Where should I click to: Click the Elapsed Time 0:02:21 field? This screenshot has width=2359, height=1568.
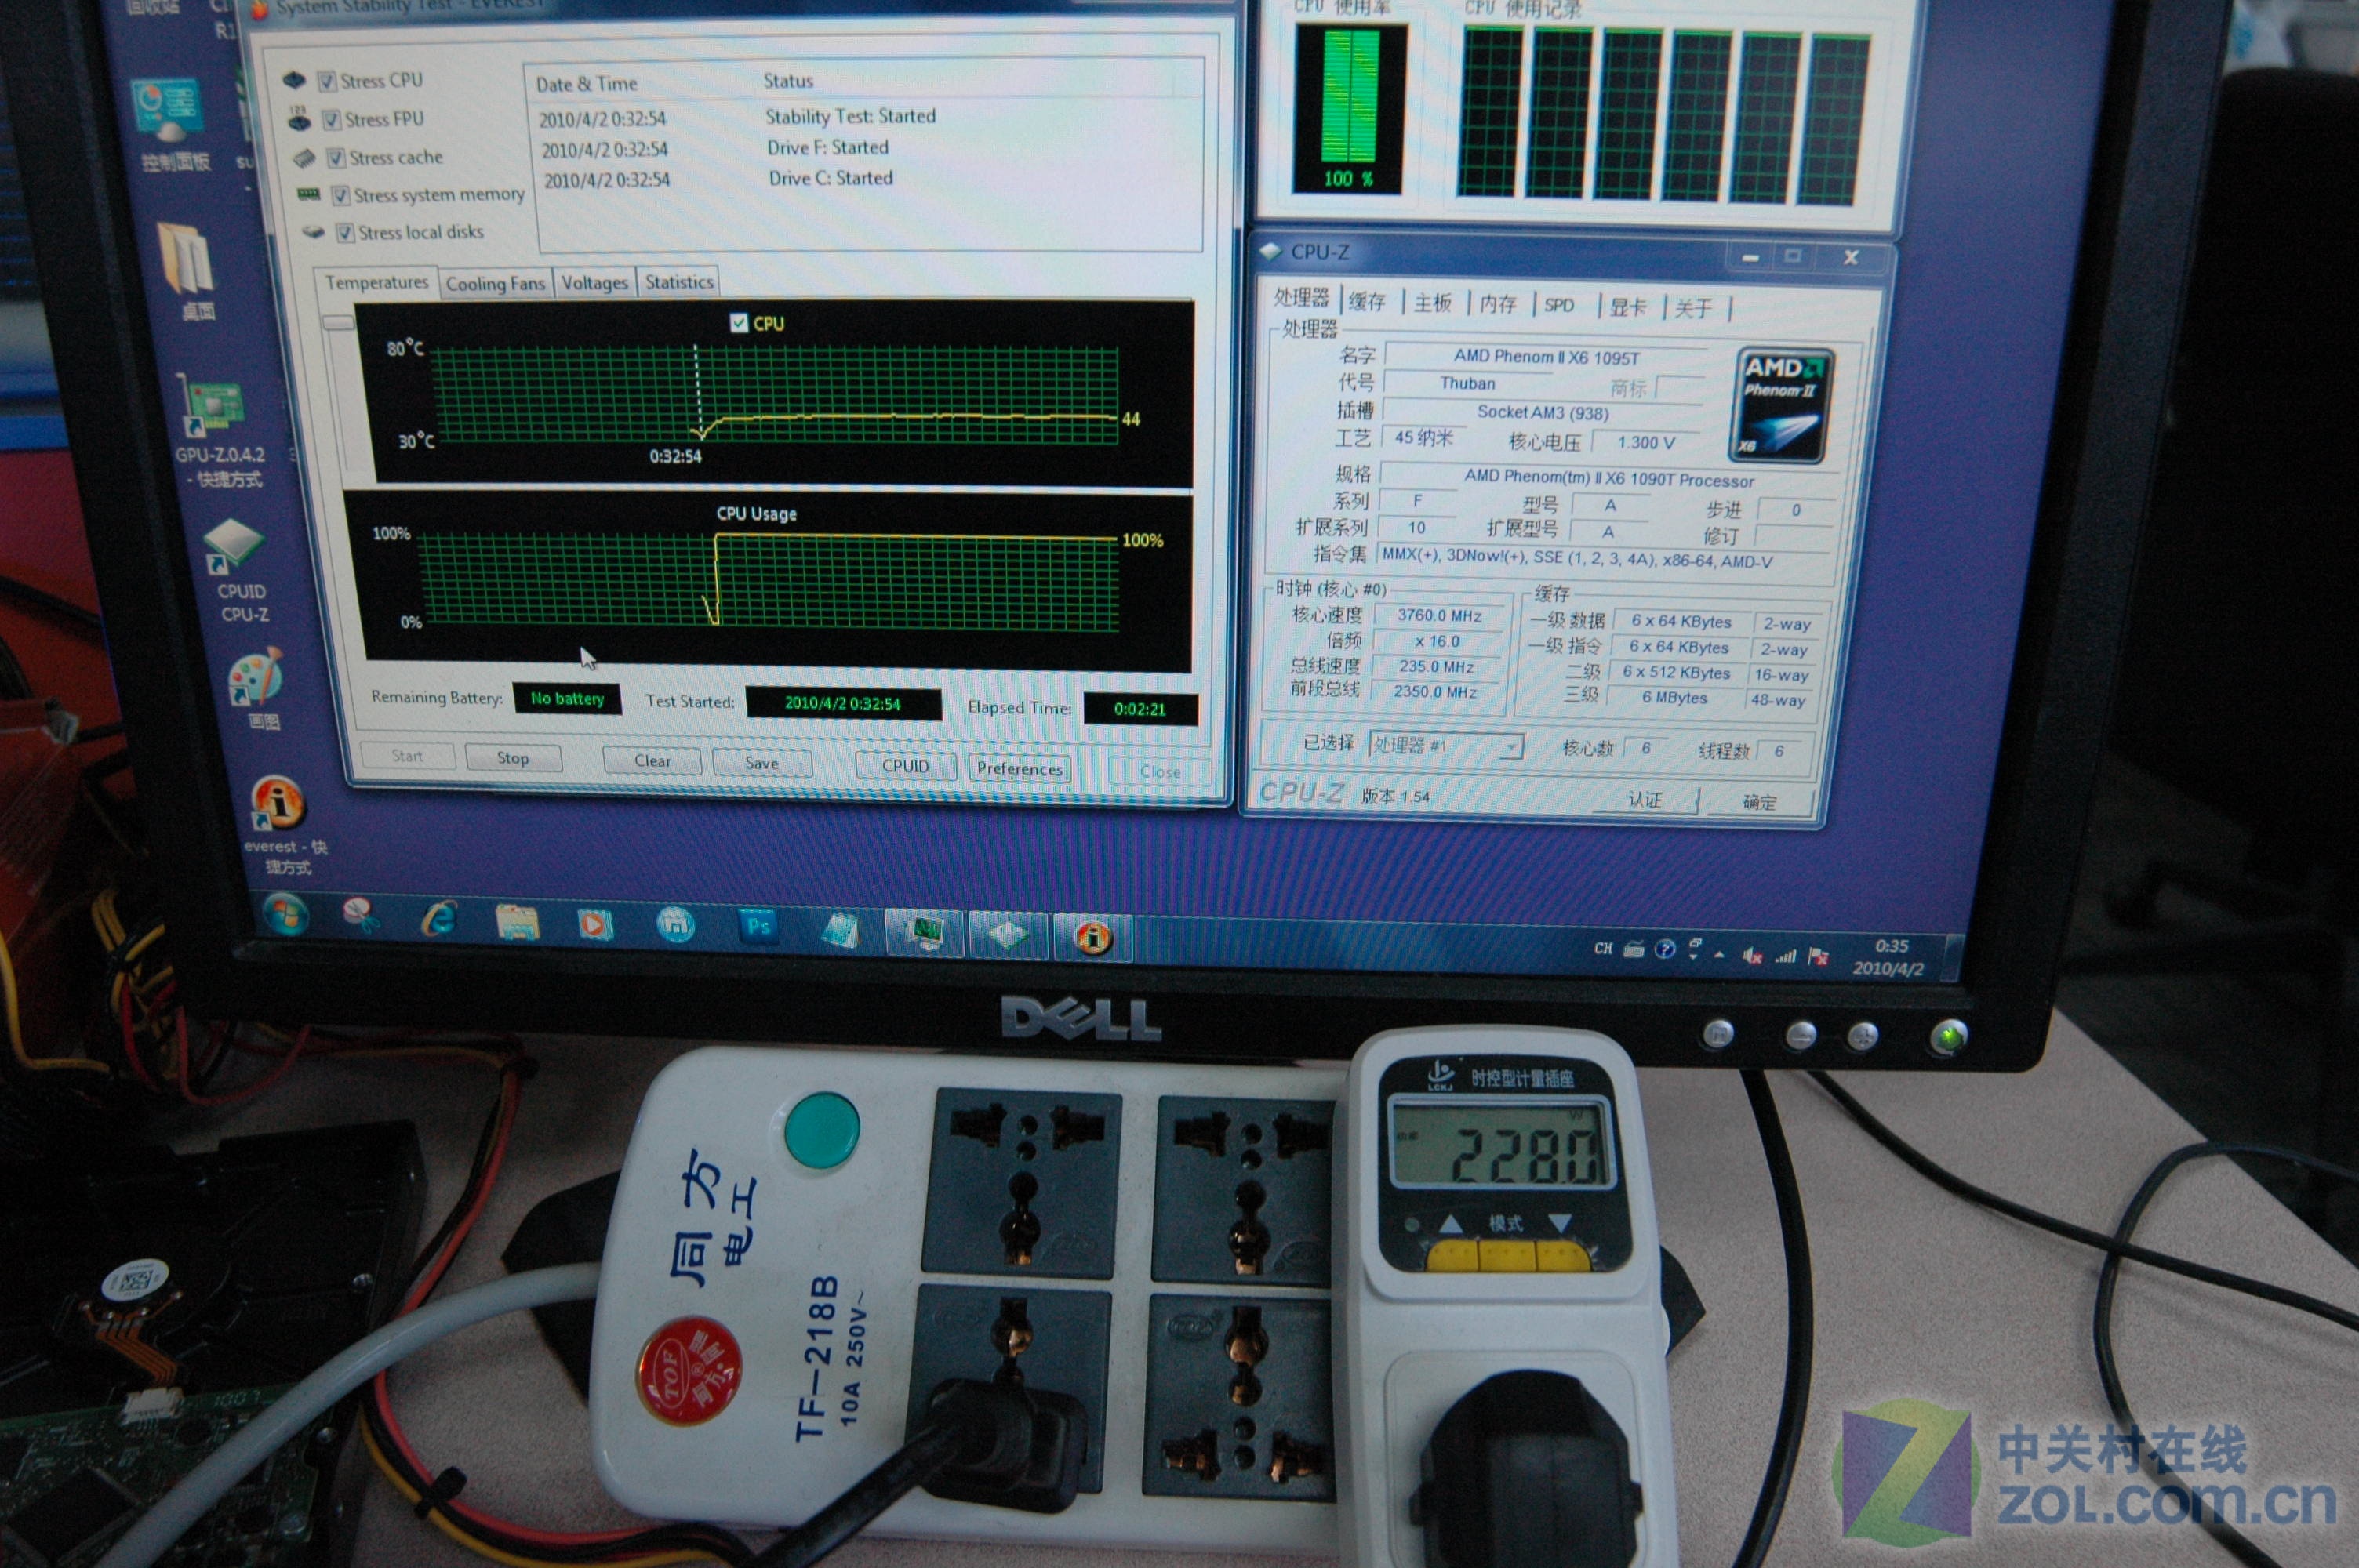point(1140,710)
